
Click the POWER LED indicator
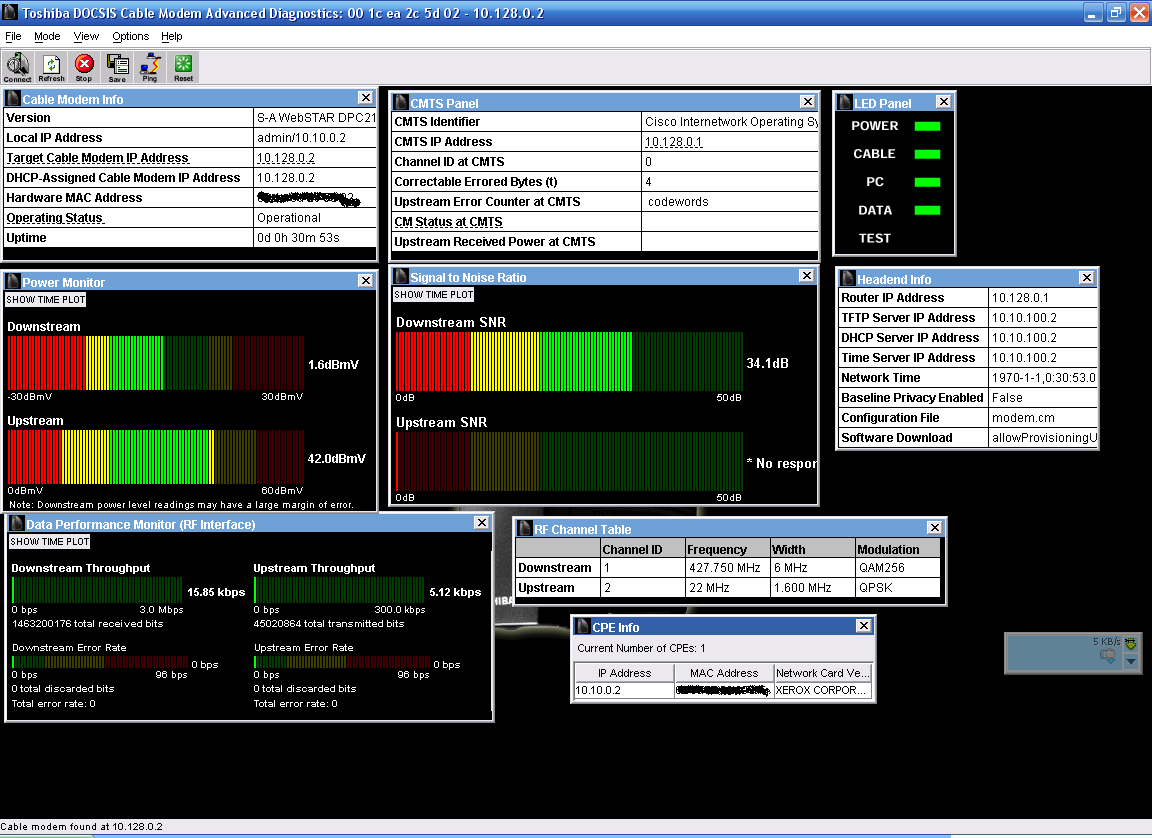point(927,126)
